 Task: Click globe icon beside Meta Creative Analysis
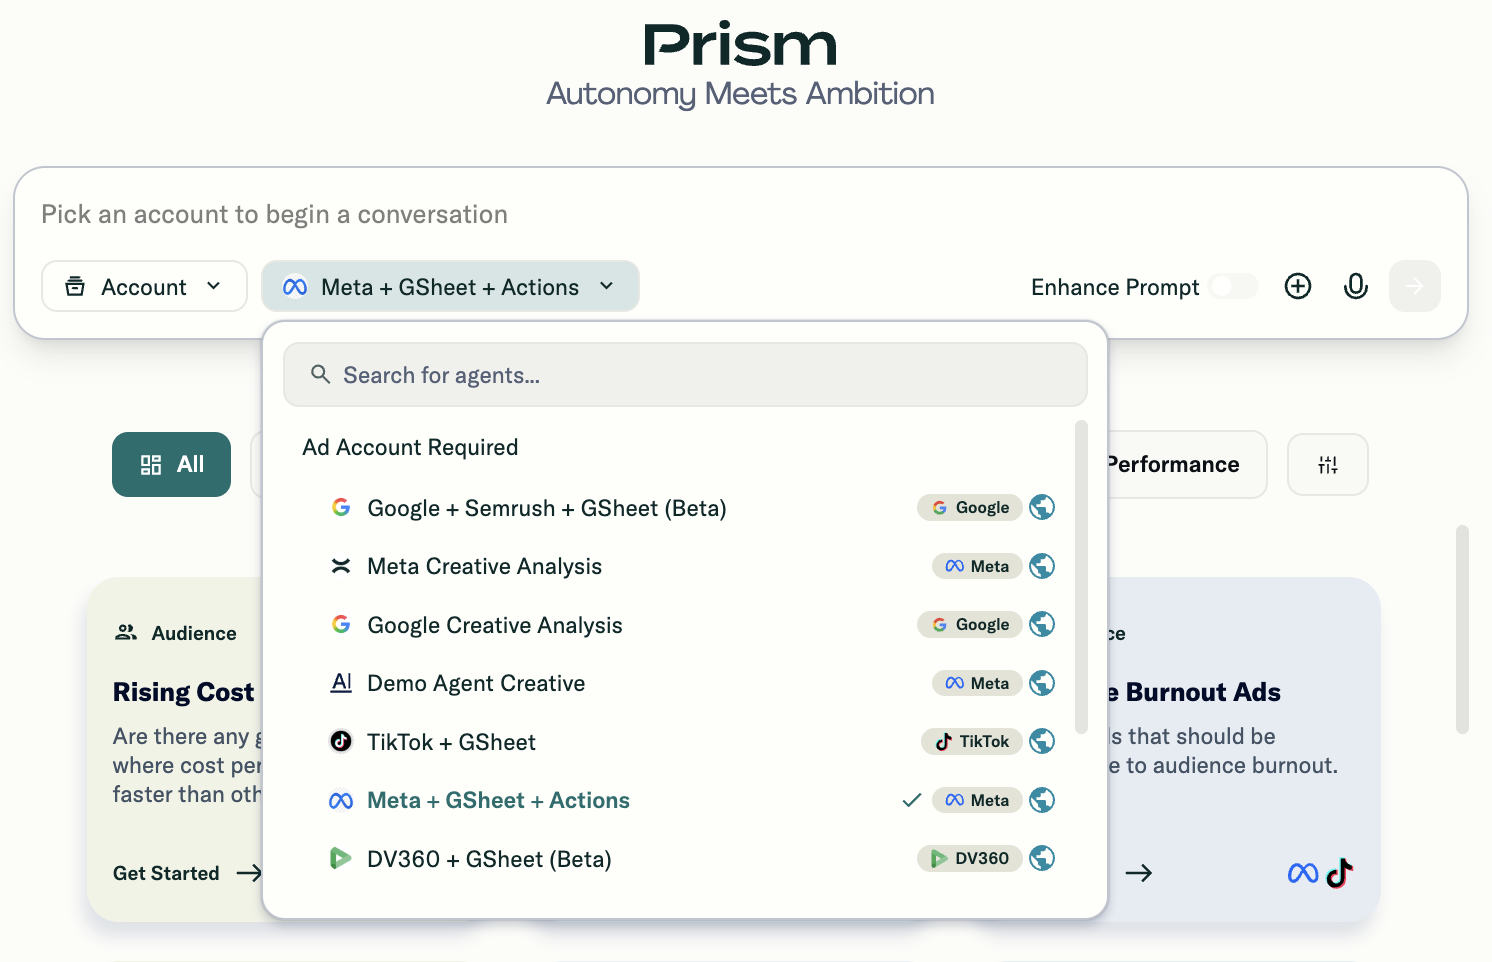1042,566
